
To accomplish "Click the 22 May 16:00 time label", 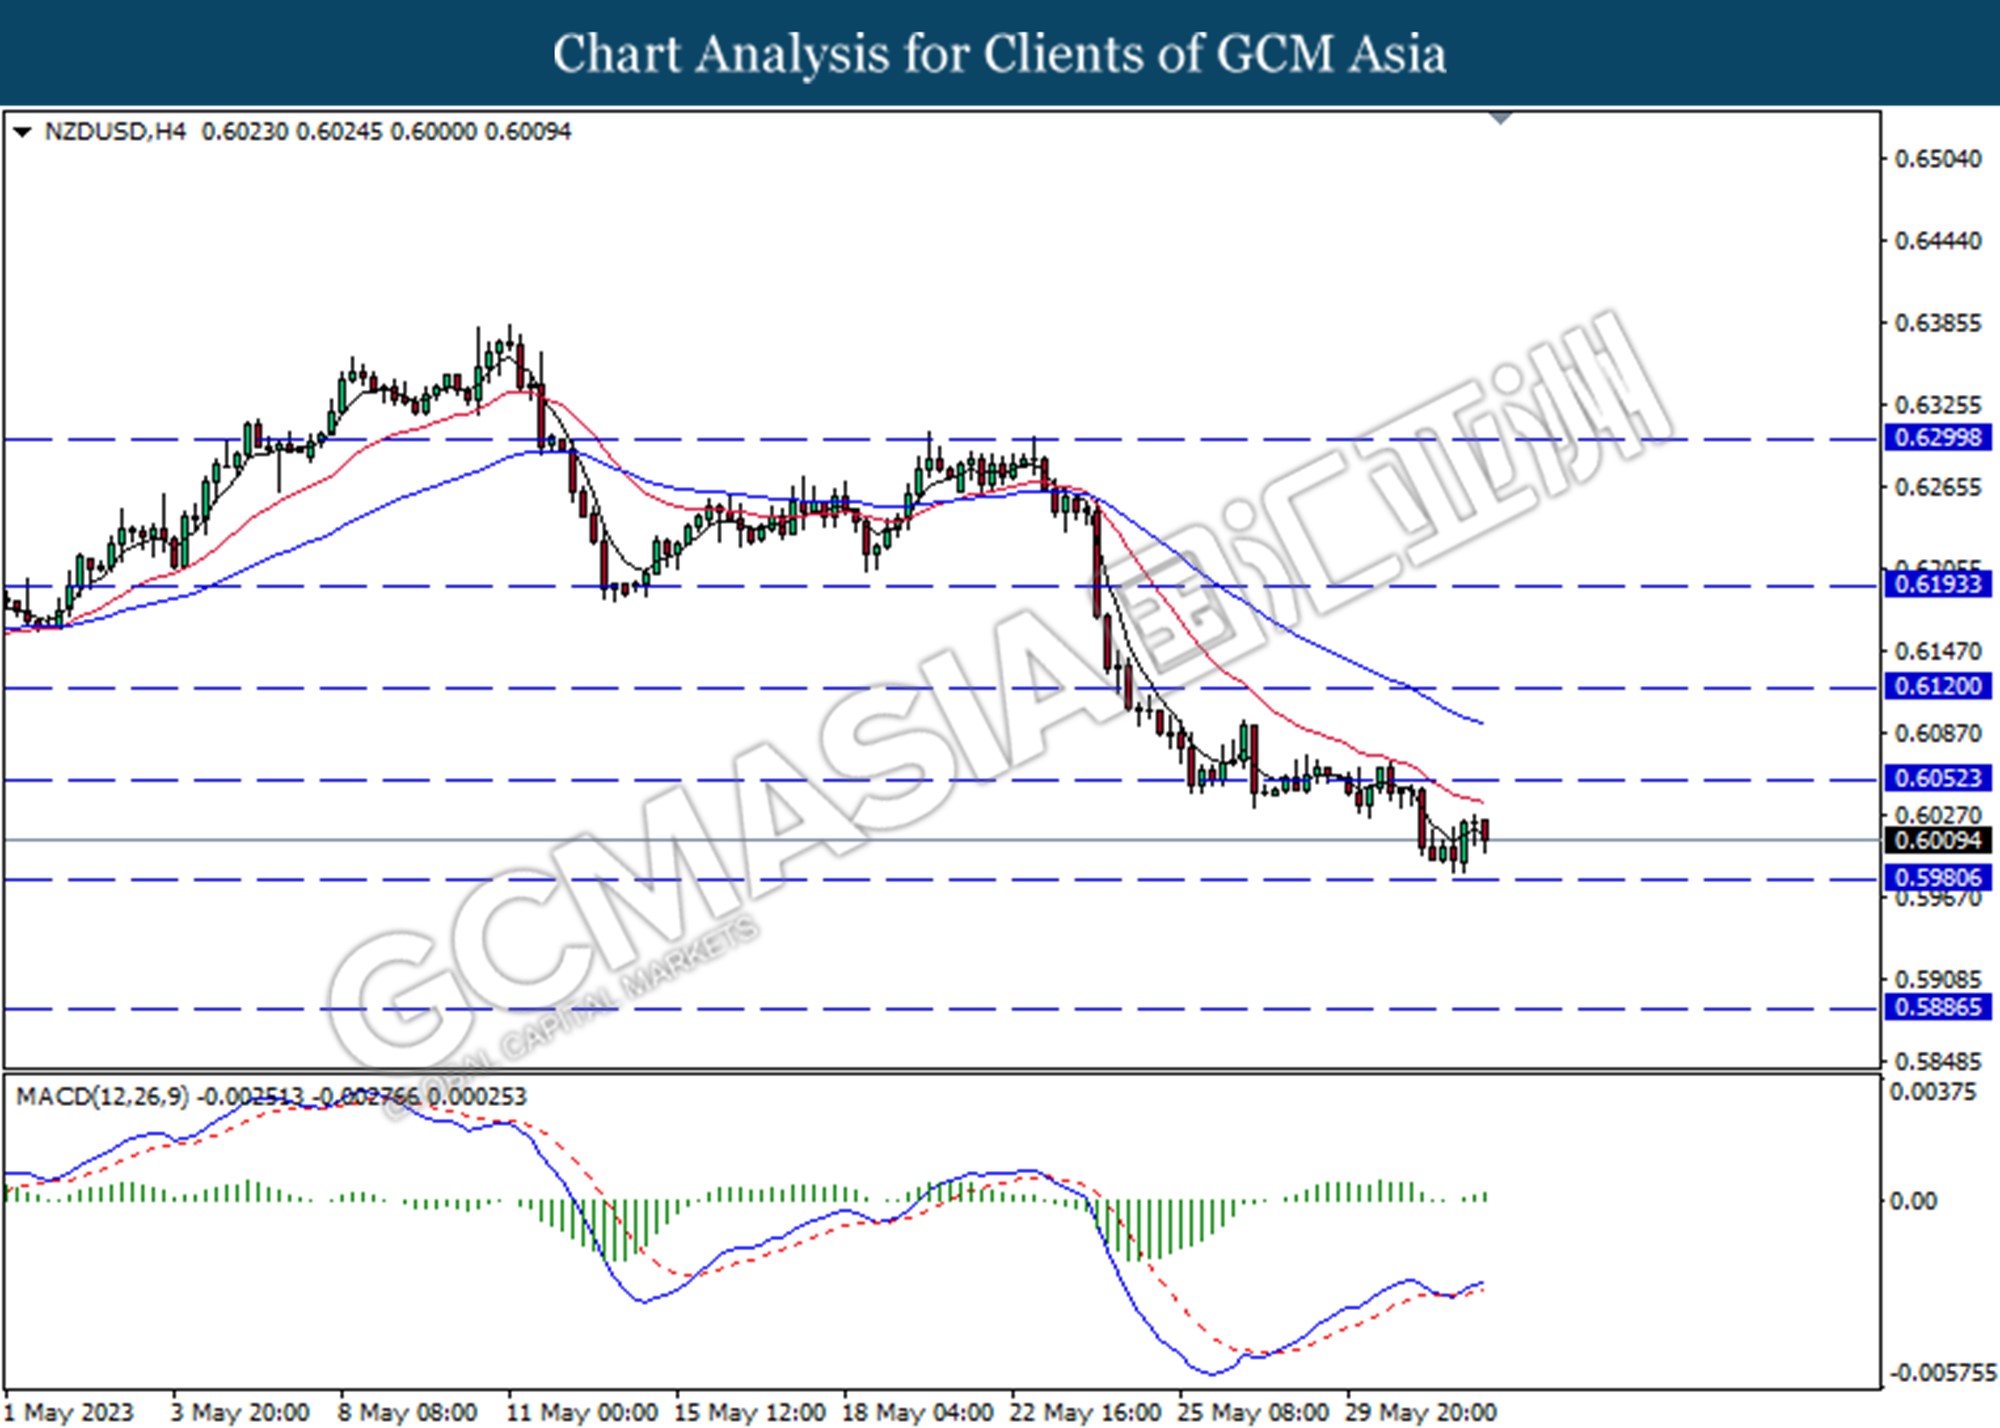I will pos(1086,1412).
